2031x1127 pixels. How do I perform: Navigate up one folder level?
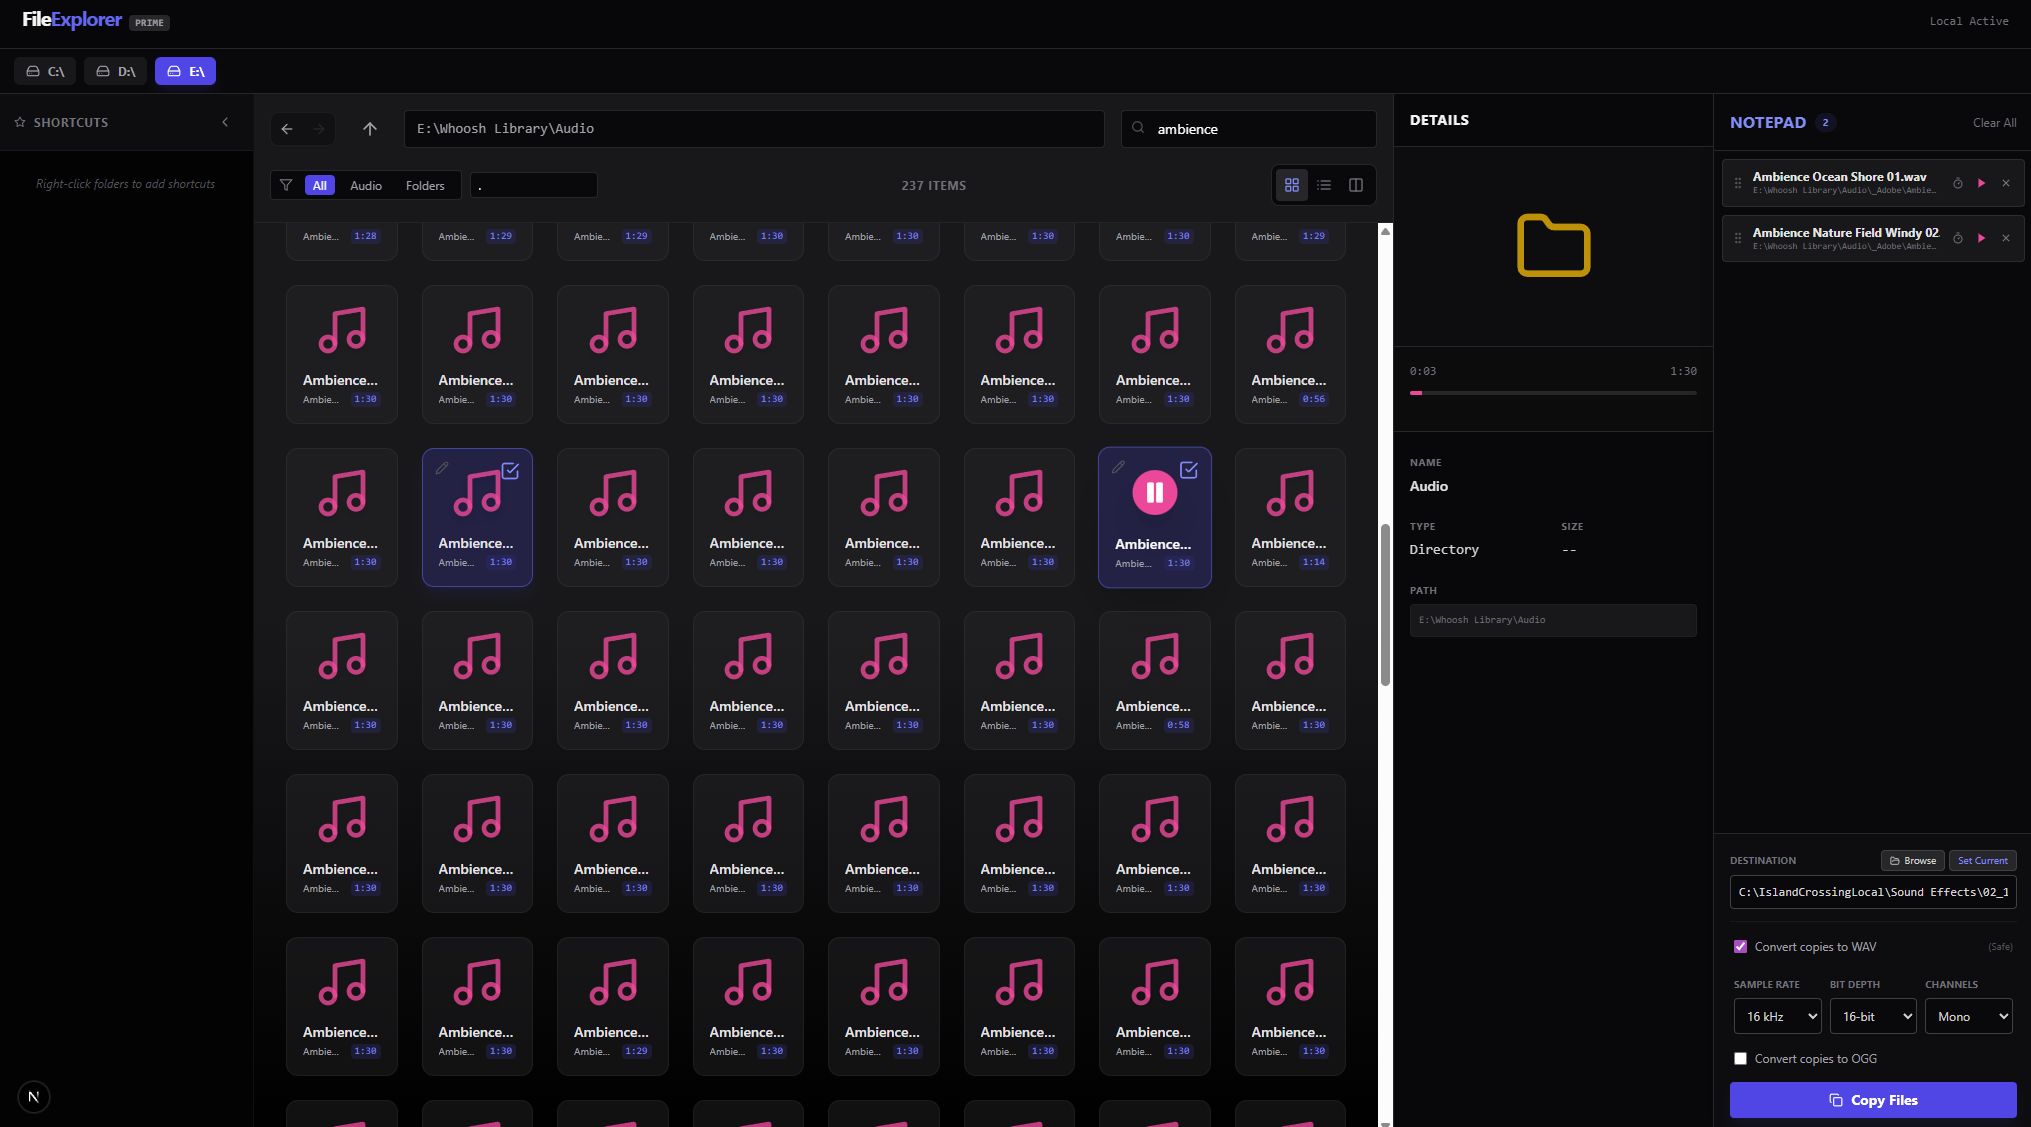(369, 128)
